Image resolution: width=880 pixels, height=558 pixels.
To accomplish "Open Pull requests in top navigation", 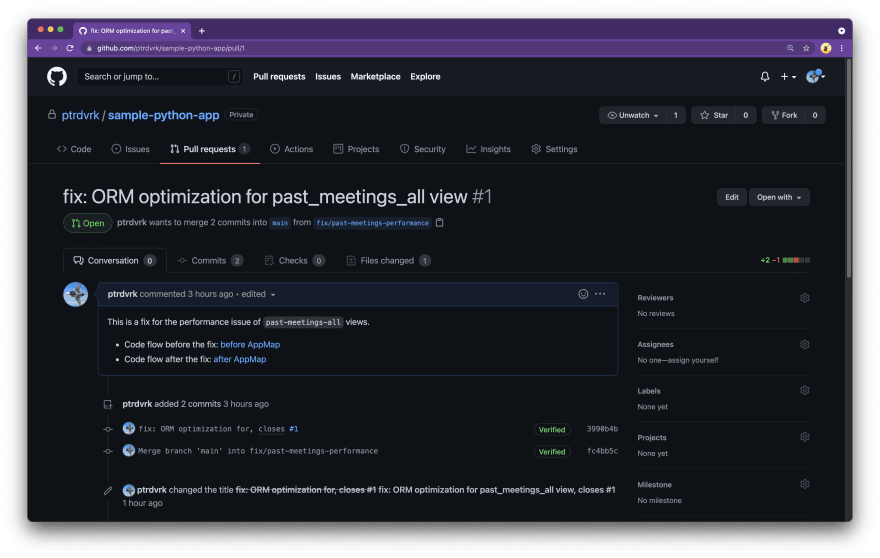I will point(279,77).
